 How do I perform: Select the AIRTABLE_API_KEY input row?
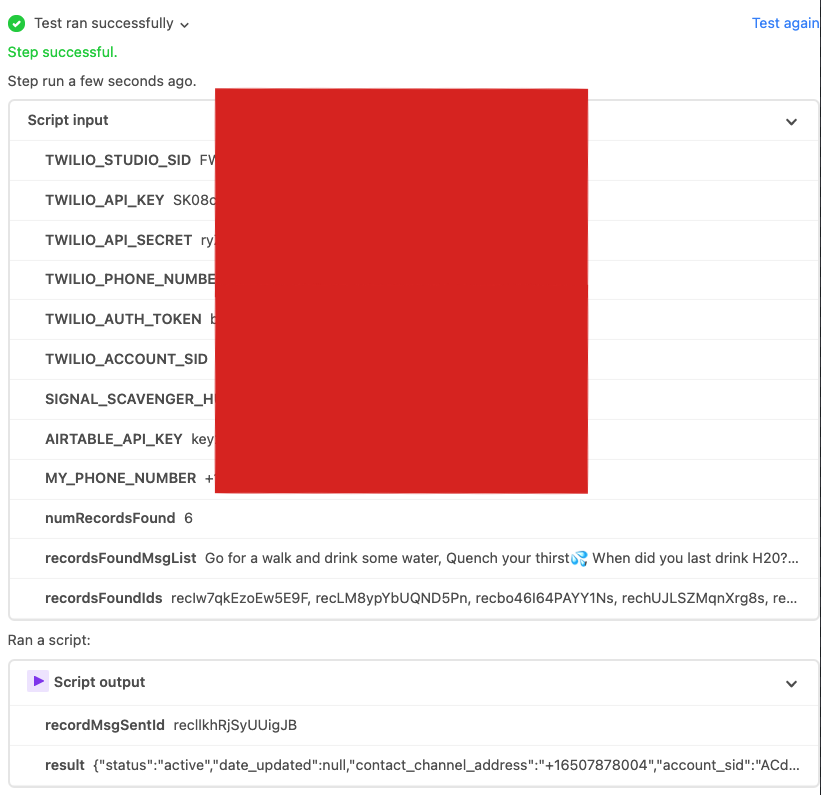[x=114, y=438]
